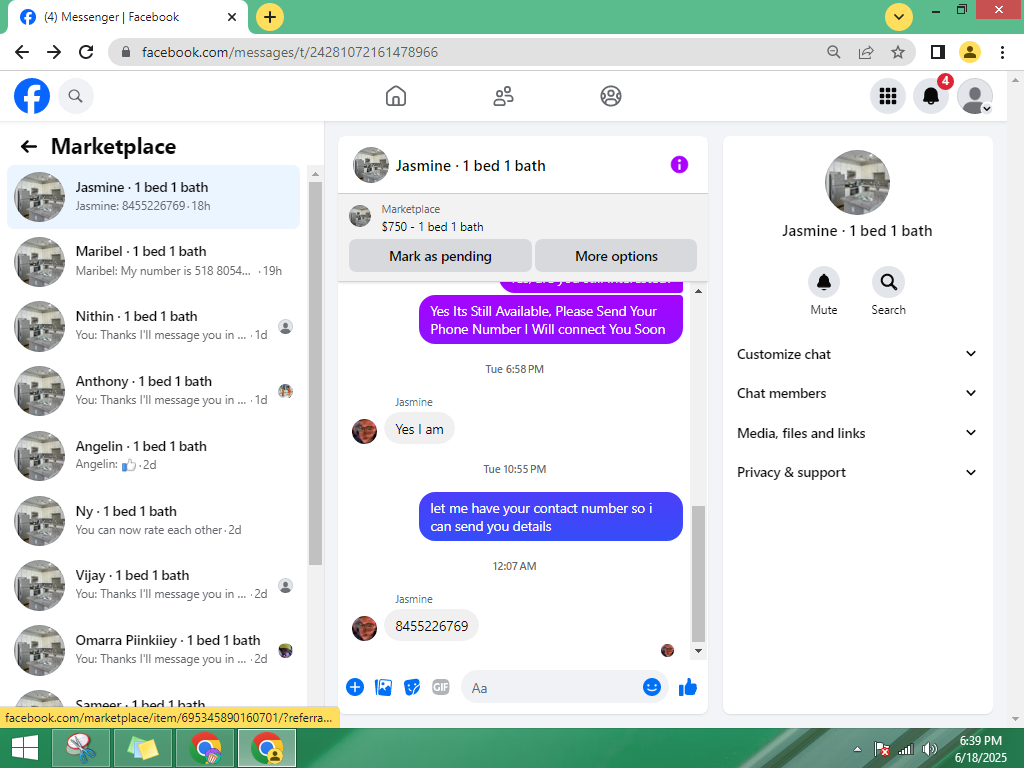Show hidden system tray icons
1024x768 pixels.
[x=857, y=749]
